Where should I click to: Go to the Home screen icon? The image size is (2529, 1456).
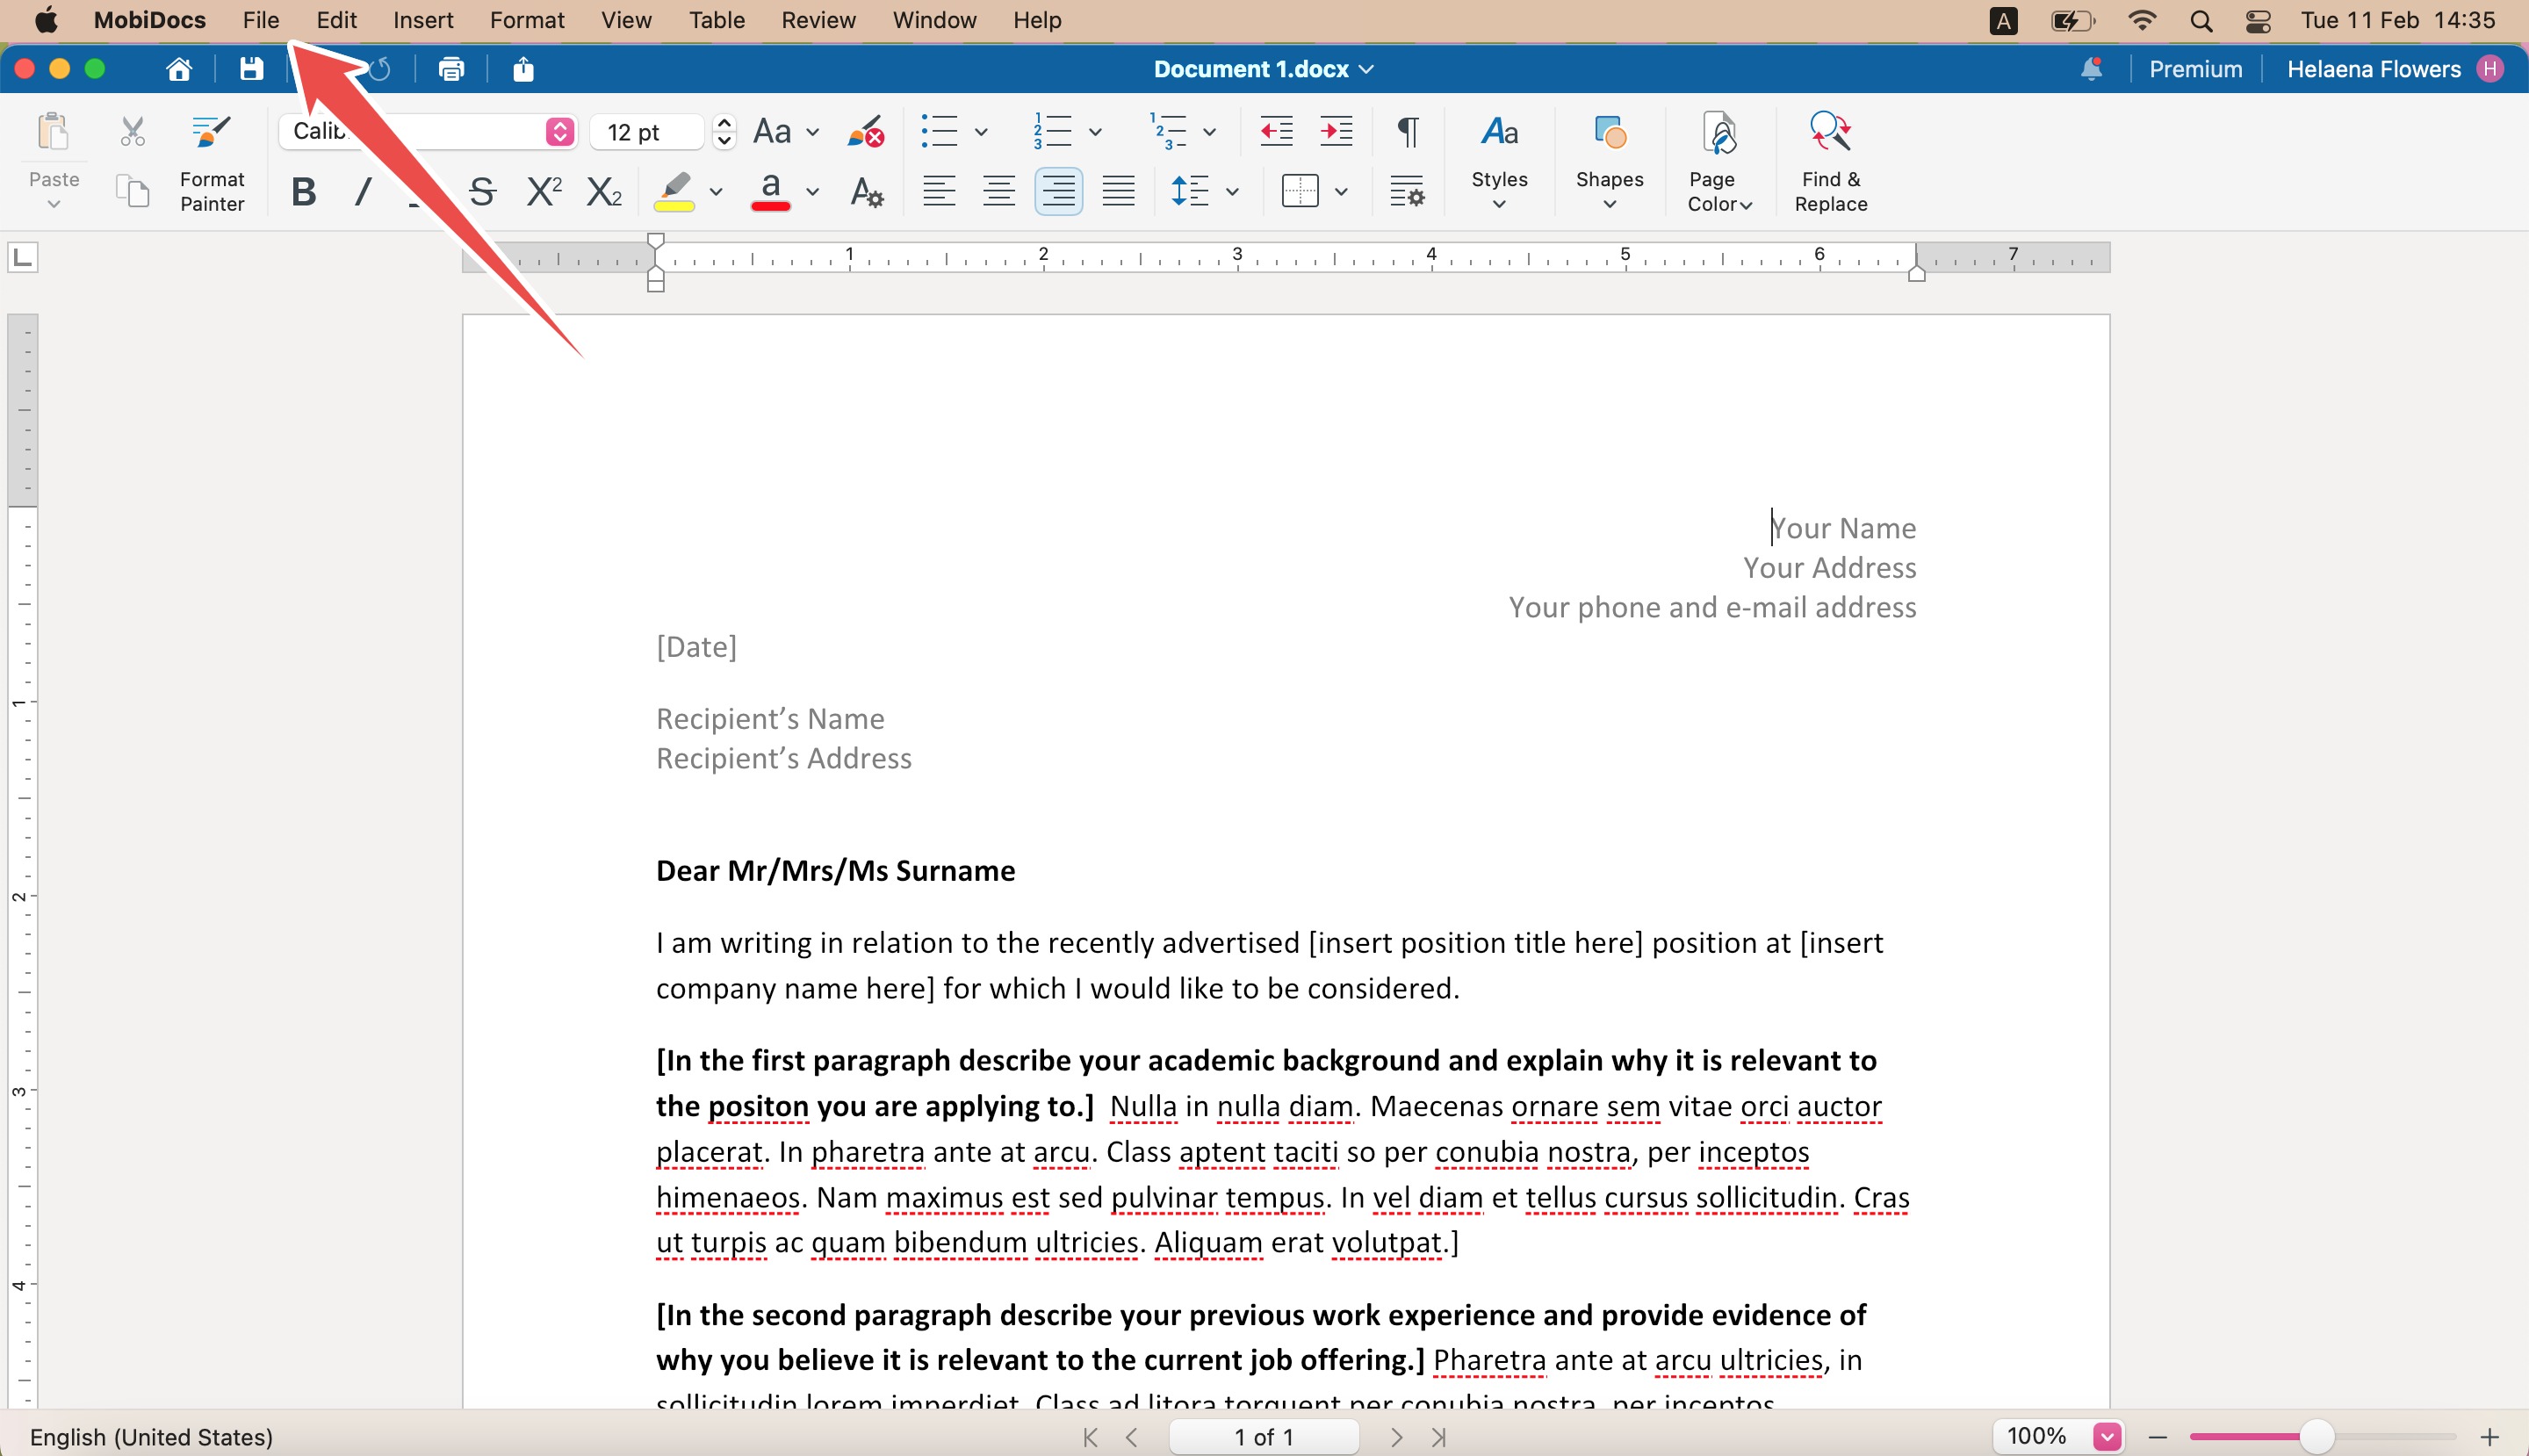pyautogui.click(x=179, y=69)
